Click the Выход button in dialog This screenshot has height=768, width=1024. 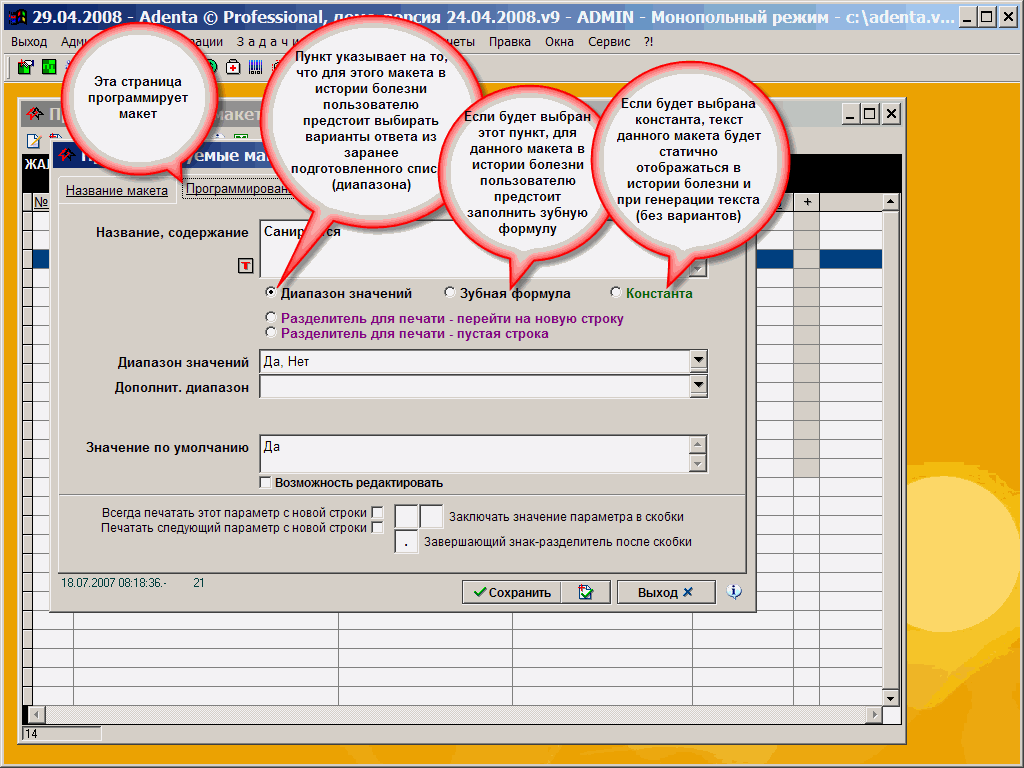665,592
